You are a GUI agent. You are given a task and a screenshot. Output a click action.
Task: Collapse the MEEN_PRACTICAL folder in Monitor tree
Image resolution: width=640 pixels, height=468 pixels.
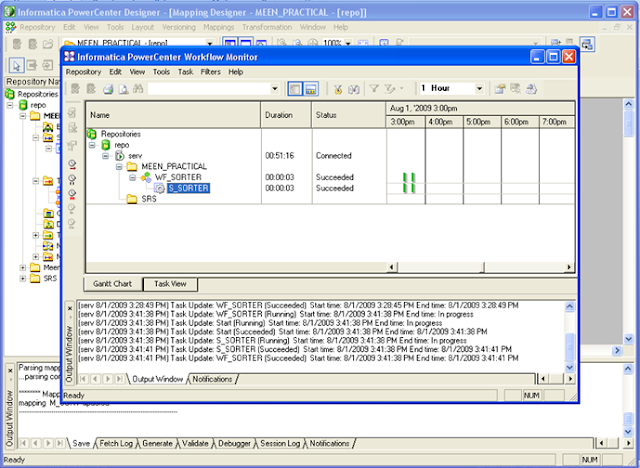[119, 166]
